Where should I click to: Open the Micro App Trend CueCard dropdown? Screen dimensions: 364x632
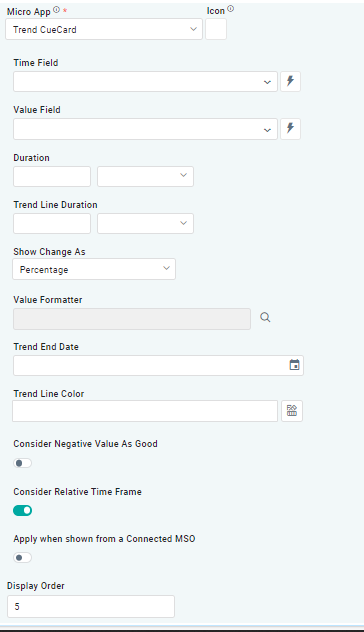(x=104, y=29)
